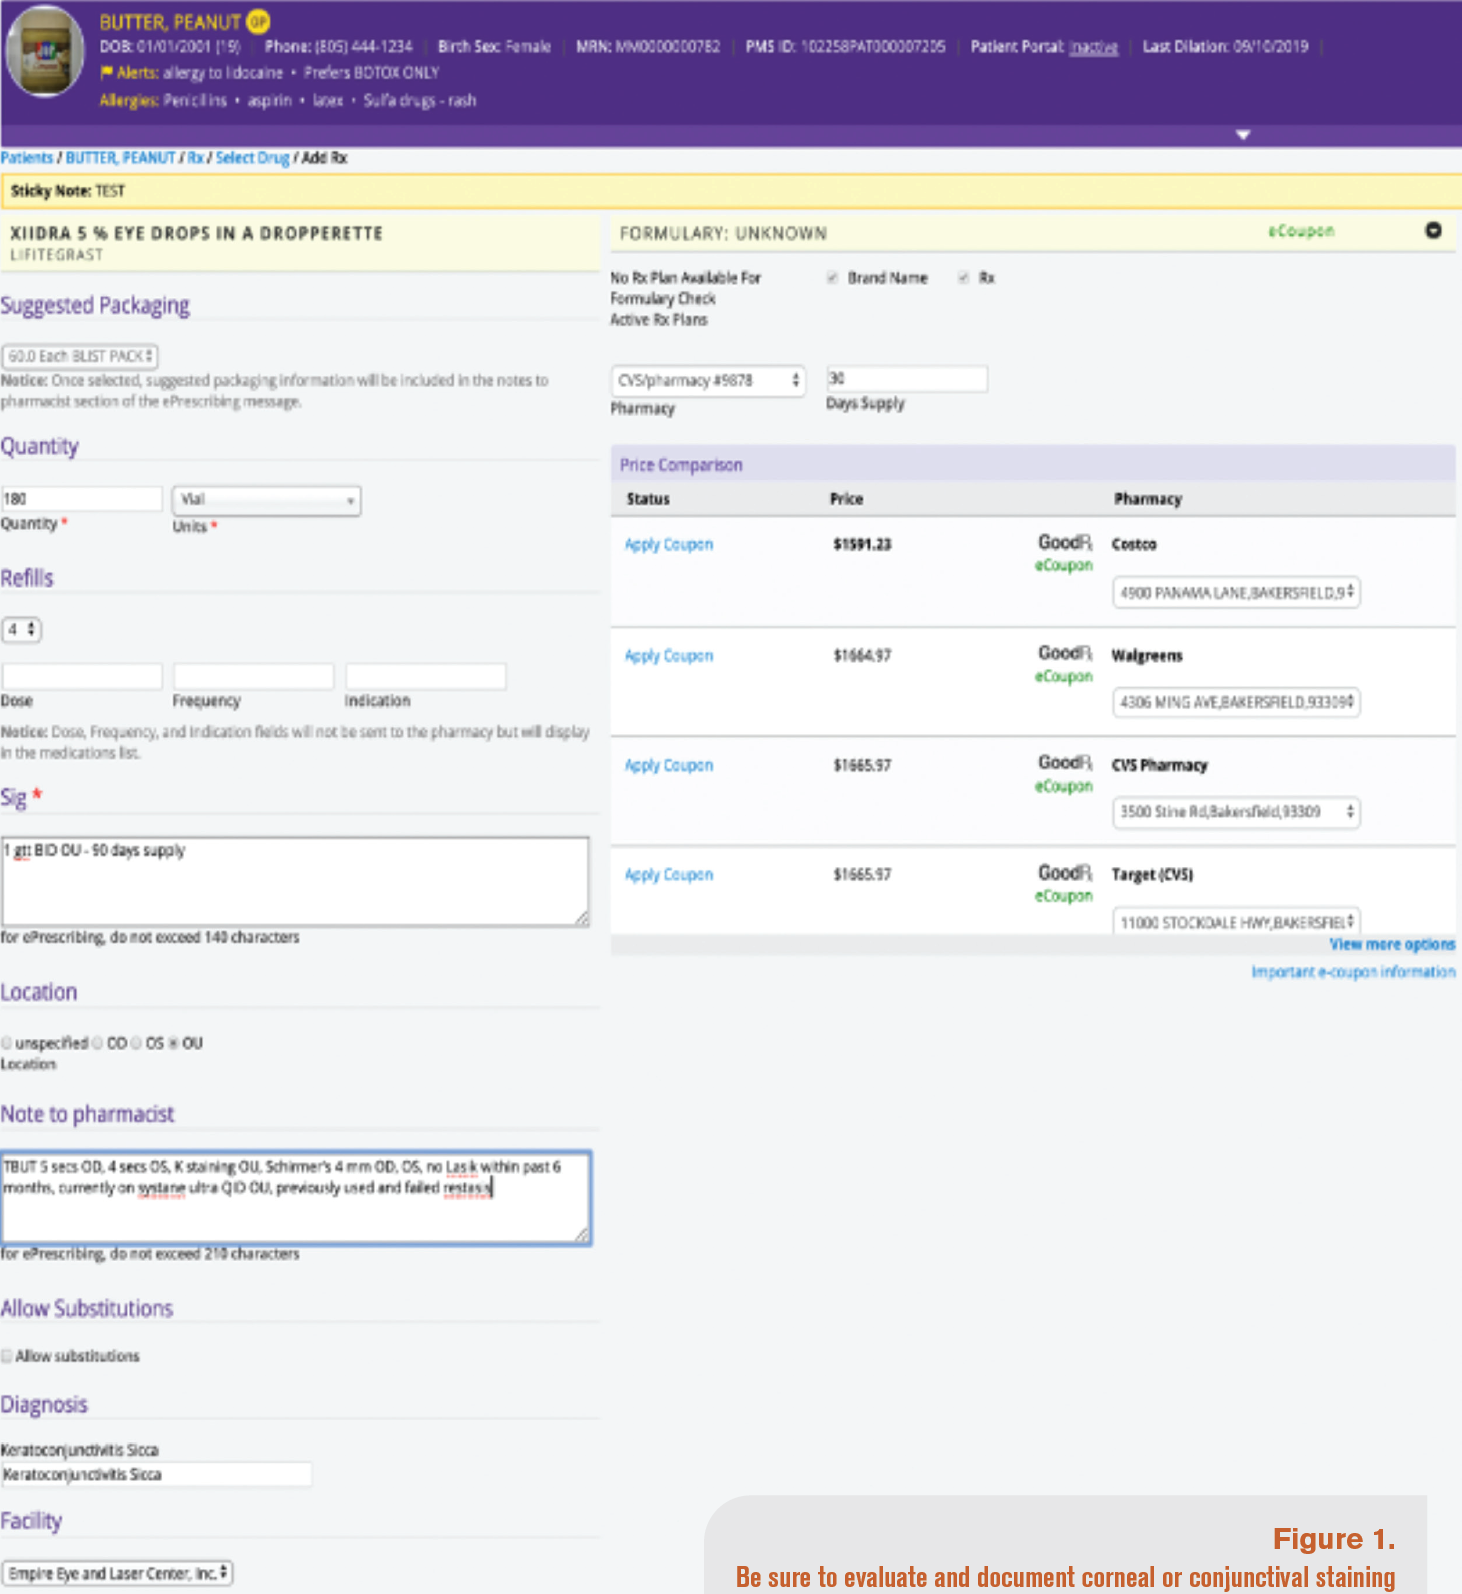The width and height of the screenshot is (1462, 1594).
Task: Toggle the Brand Name checkbox
Action: coord(832,278)
